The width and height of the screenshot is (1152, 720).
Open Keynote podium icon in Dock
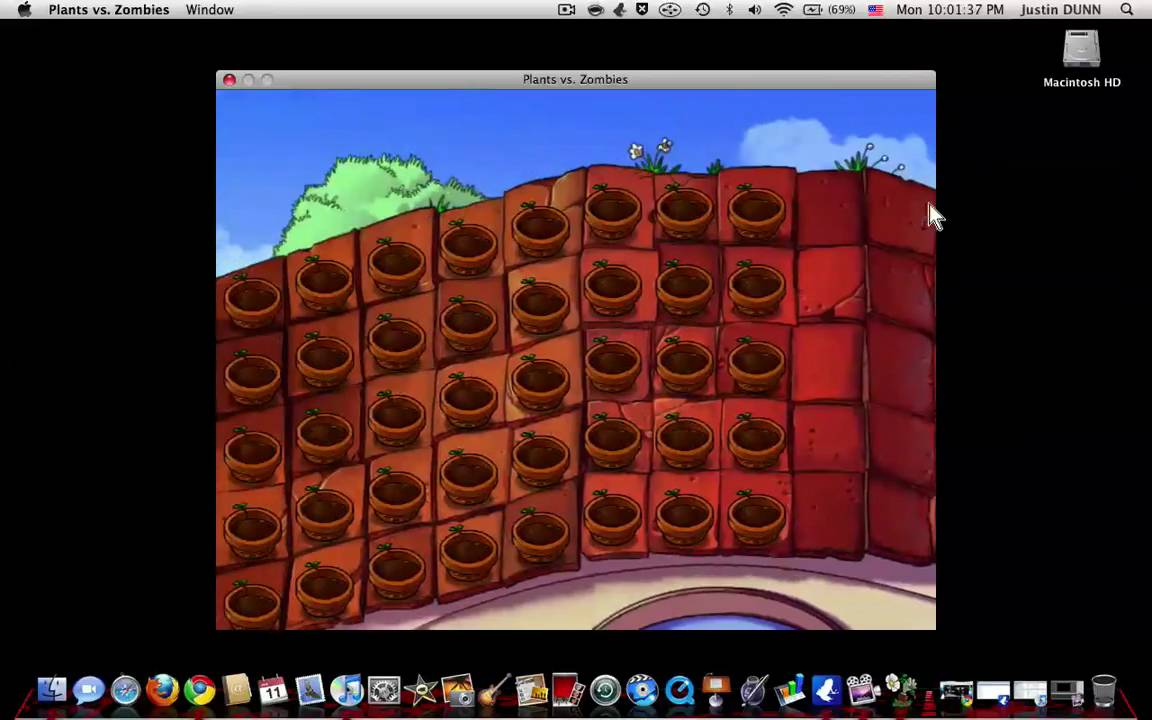[x=716, y=691]
